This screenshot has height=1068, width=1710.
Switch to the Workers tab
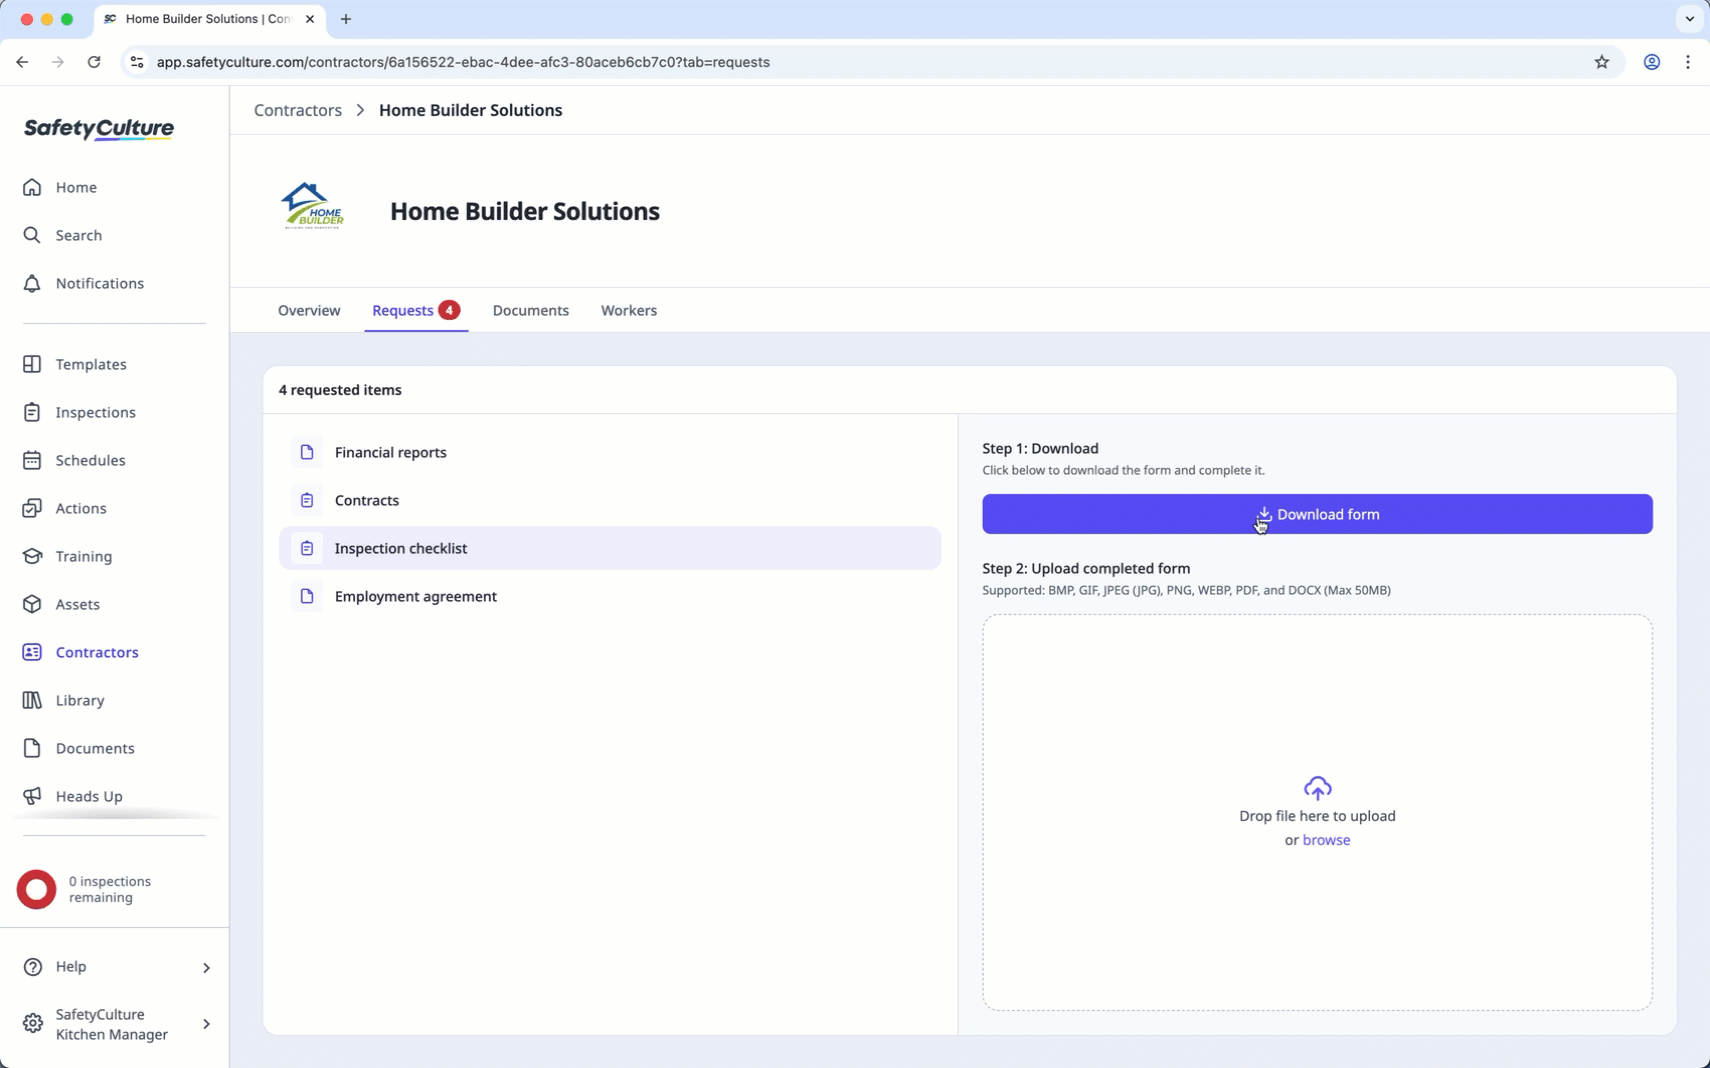click(629, 310)
